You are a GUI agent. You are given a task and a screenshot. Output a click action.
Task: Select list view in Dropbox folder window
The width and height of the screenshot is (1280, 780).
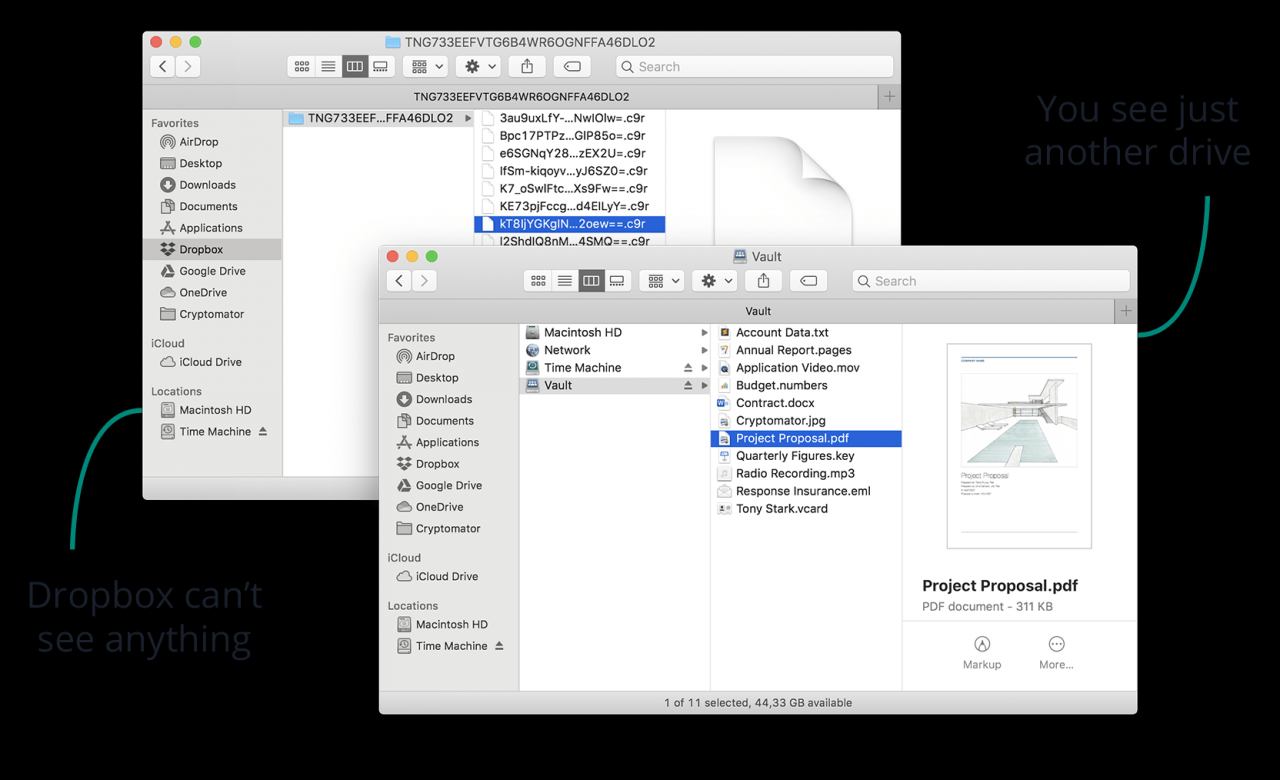click(328, 67)
